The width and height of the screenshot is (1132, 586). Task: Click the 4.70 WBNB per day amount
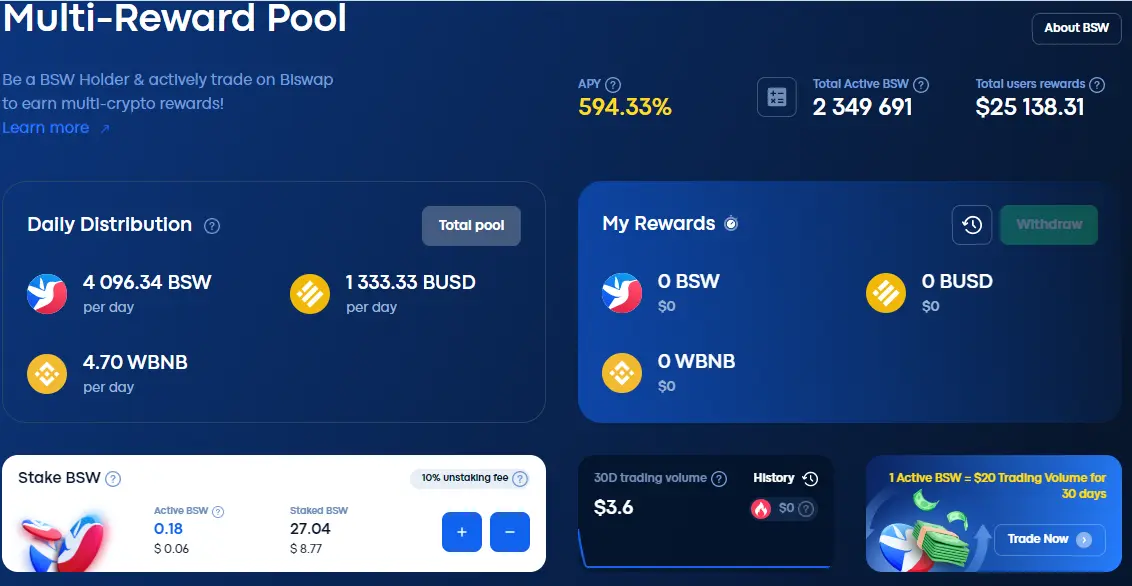(x=135, y=362)
